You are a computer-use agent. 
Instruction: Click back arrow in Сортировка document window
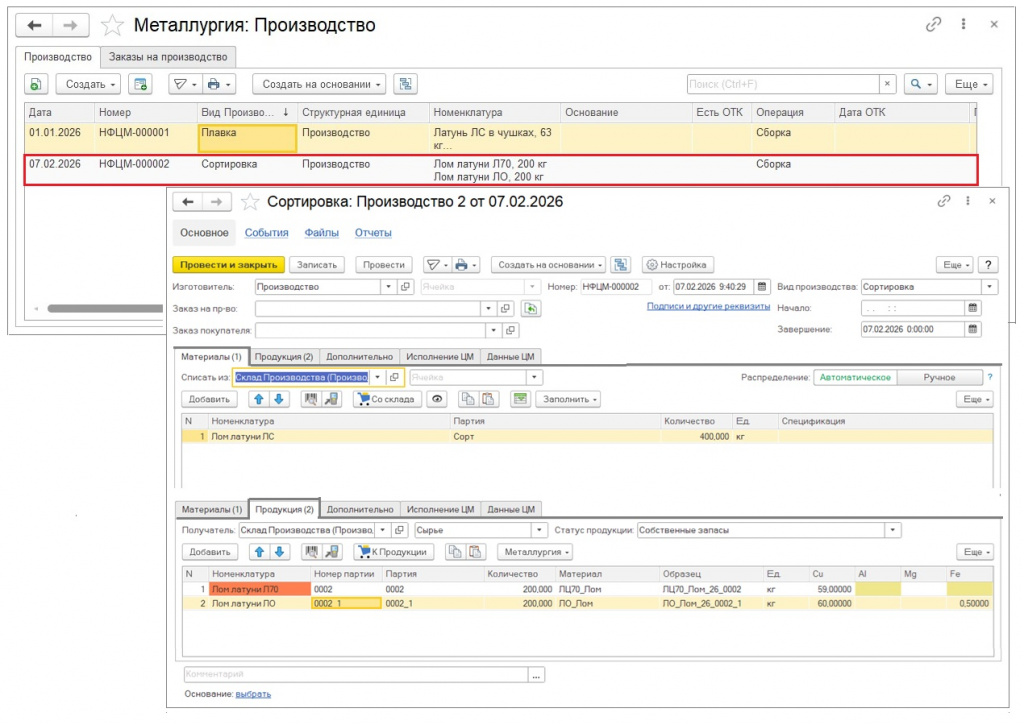pos(188,202)
